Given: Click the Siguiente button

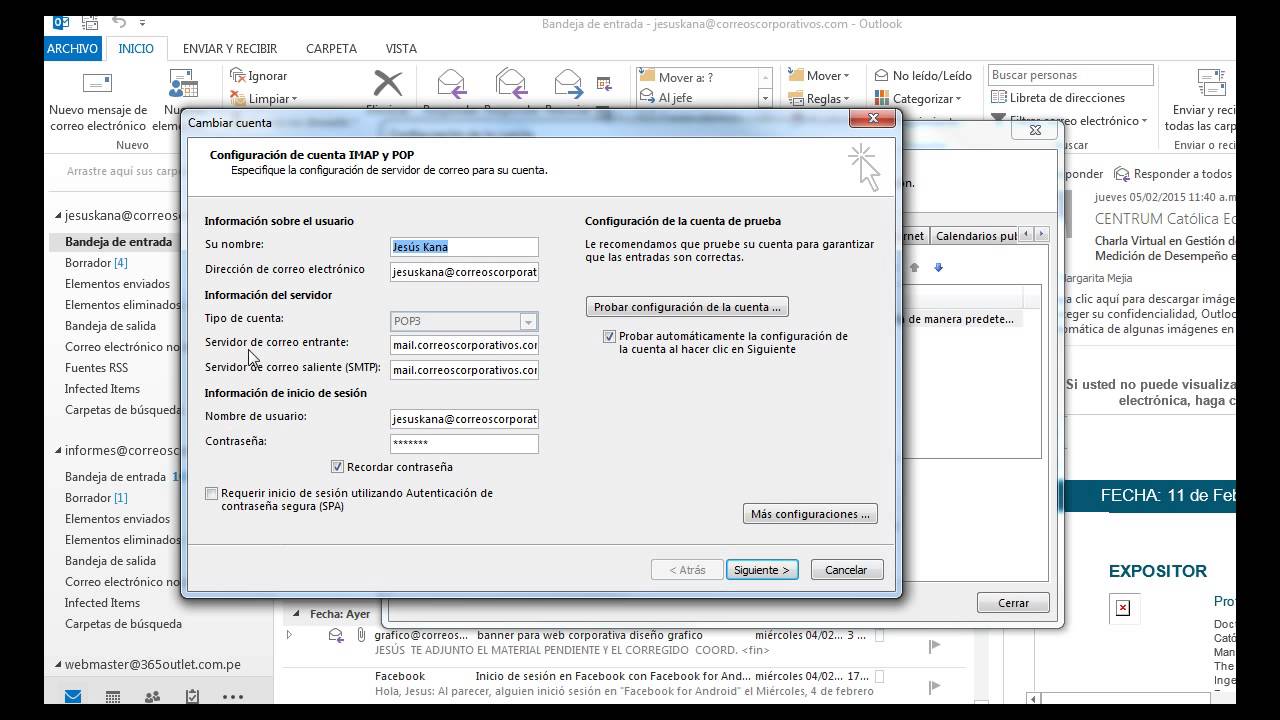Looking at the screenshot, I should pos(762,570).
